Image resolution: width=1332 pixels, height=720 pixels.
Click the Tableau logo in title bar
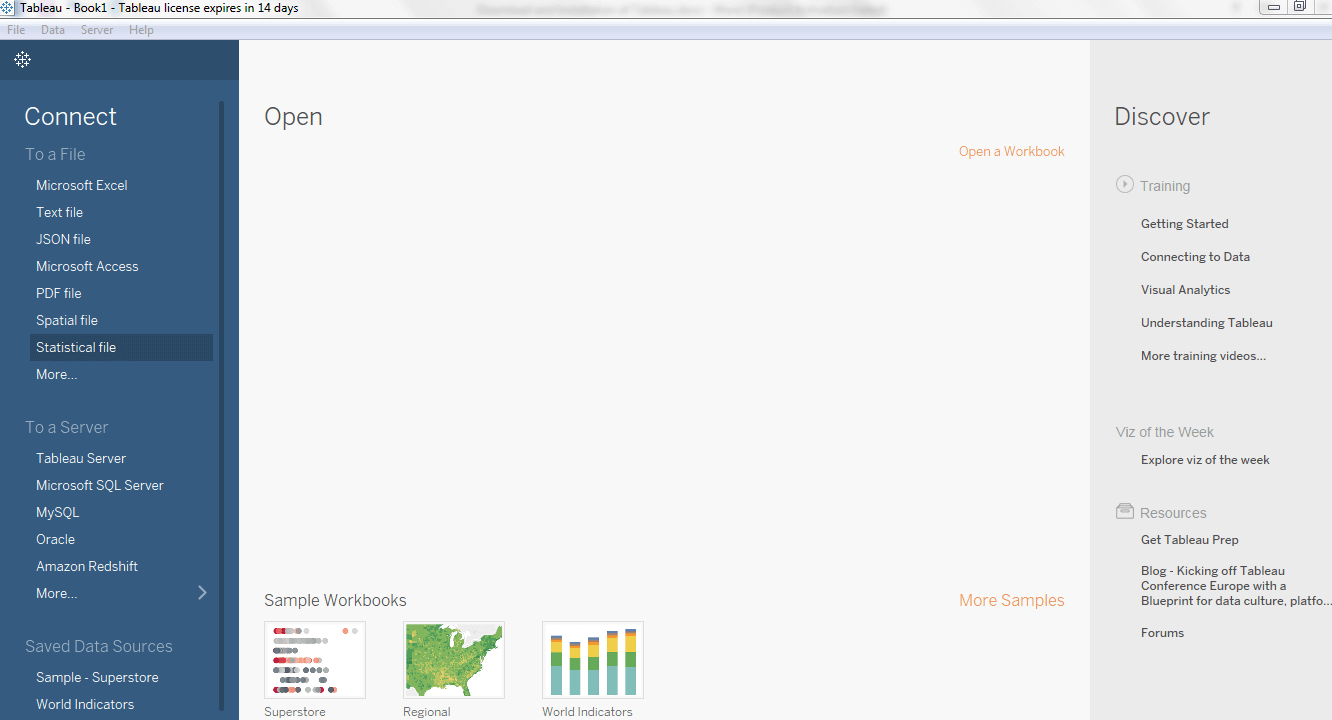(8, 7)
